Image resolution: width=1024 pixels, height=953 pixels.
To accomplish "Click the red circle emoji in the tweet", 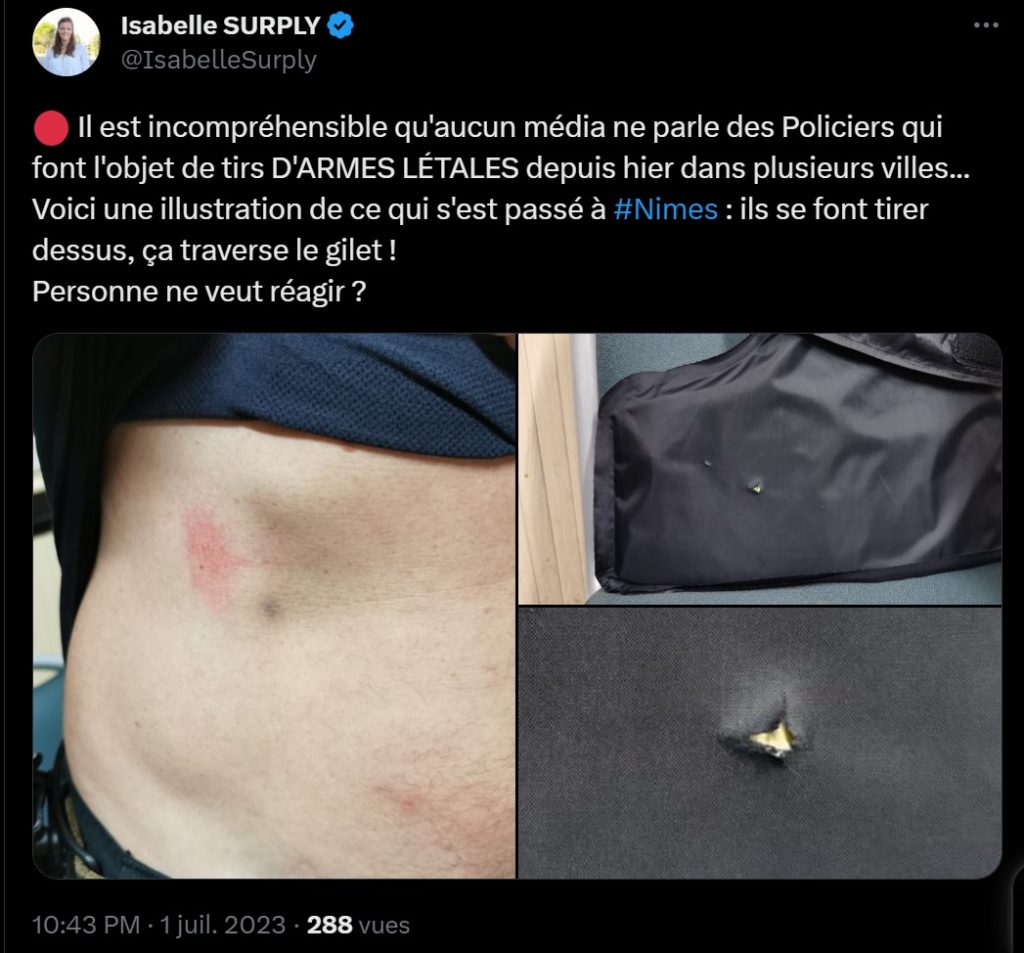I will pos(51,128).
